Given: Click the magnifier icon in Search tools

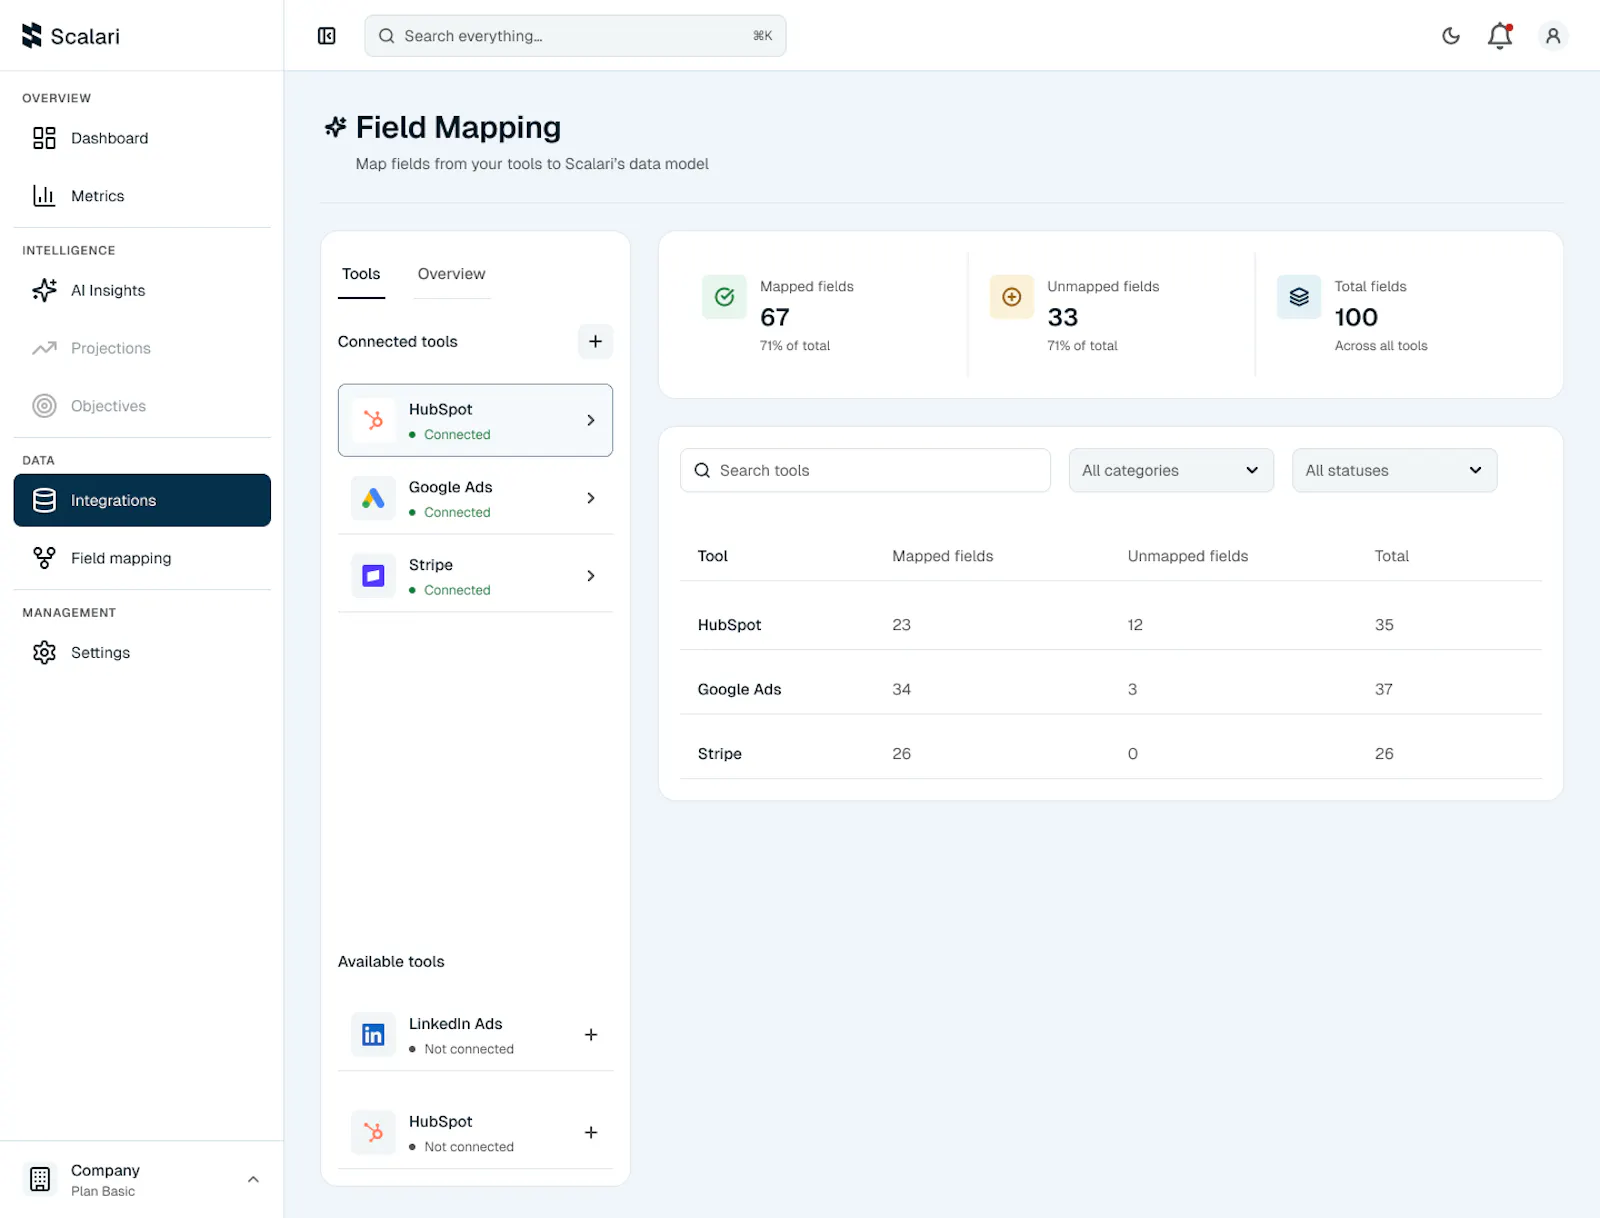Looking at the screenshot, I should tap(702, 470).
